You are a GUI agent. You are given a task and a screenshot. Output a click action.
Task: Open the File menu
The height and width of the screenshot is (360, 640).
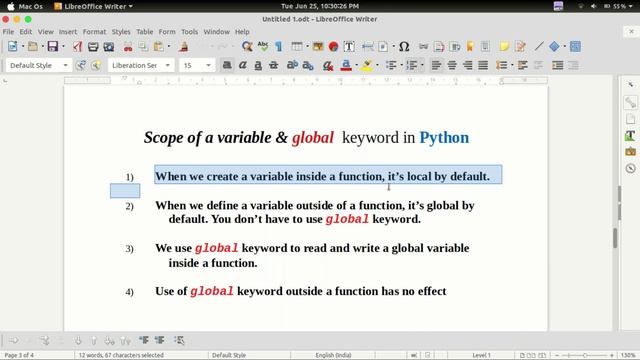8,31
